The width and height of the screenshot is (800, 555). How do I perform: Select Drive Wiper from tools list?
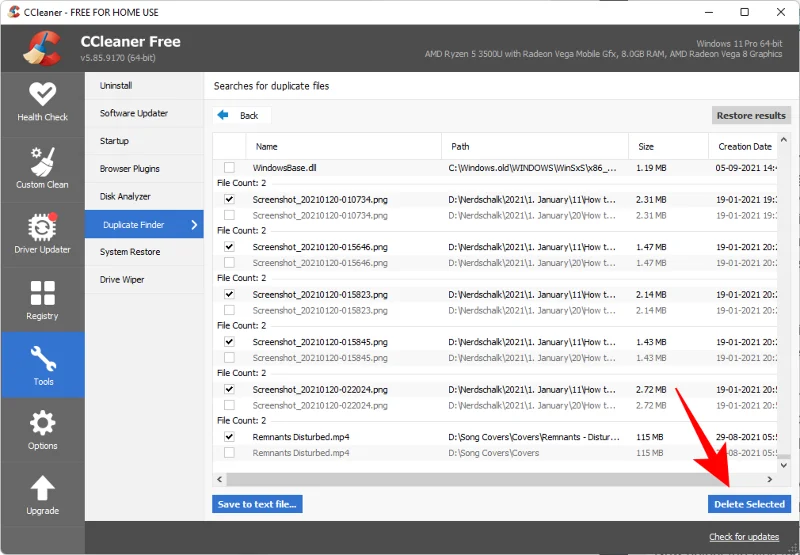click(x=122, y=280)
